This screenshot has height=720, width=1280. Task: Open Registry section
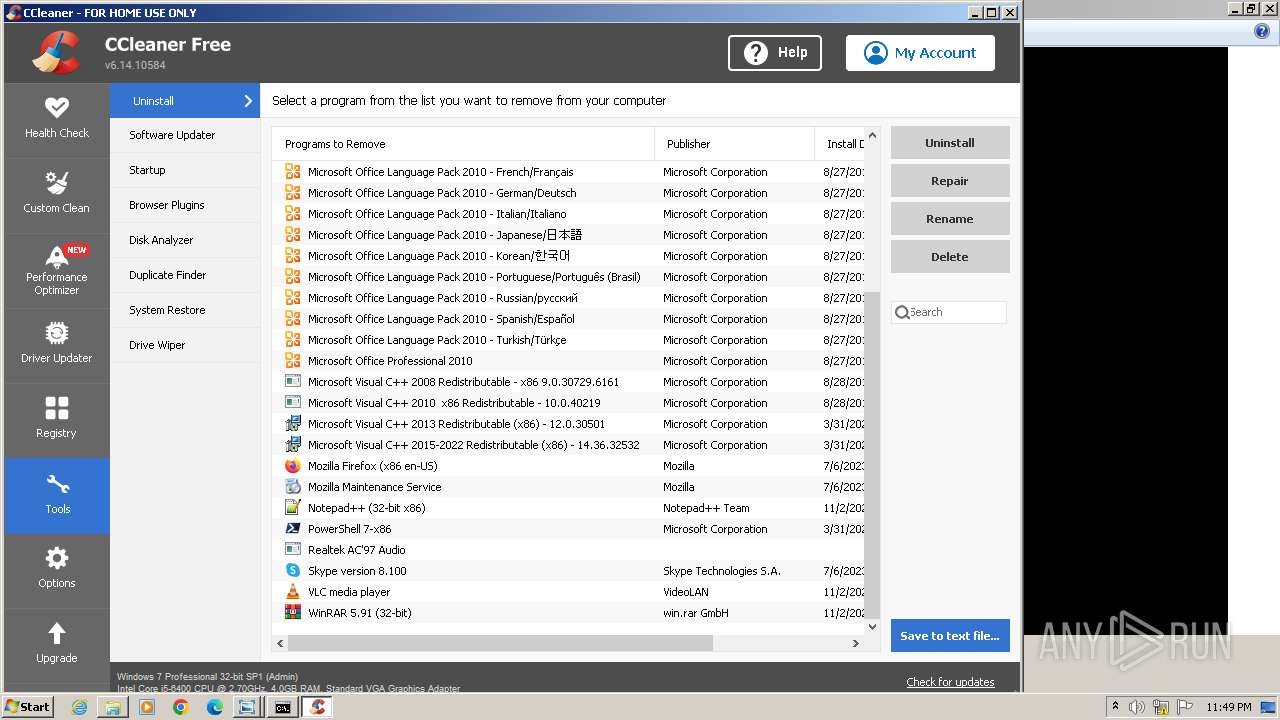[57, 420]
